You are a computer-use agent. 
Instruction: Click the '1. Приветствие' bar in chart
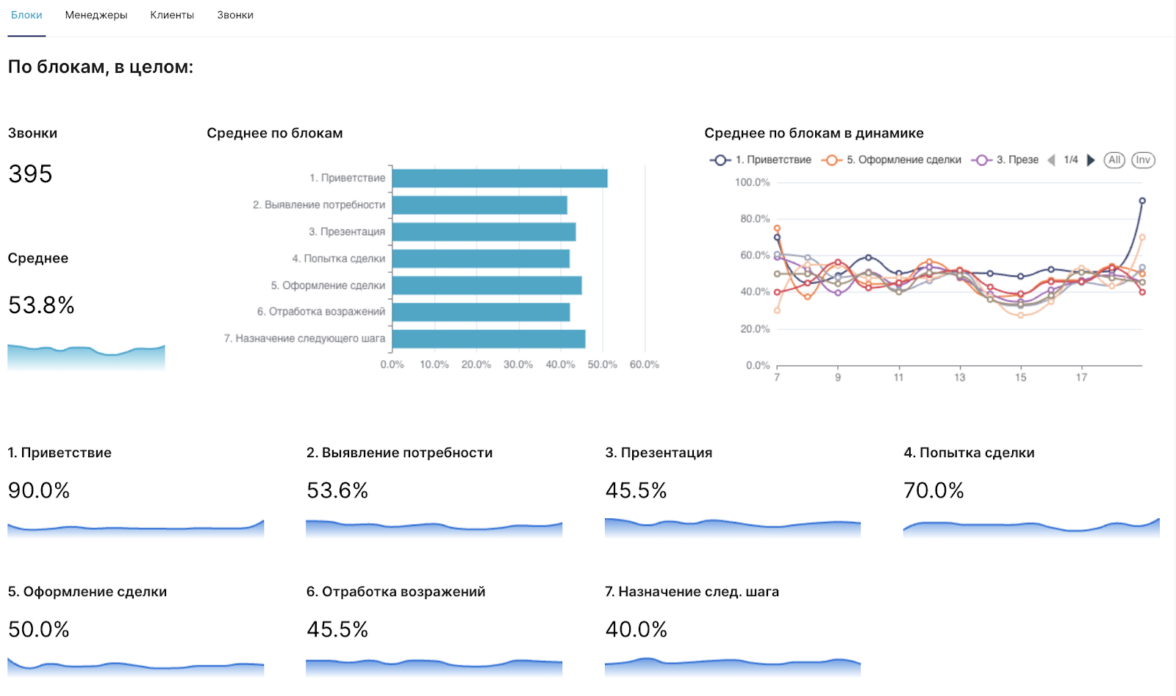499,179
